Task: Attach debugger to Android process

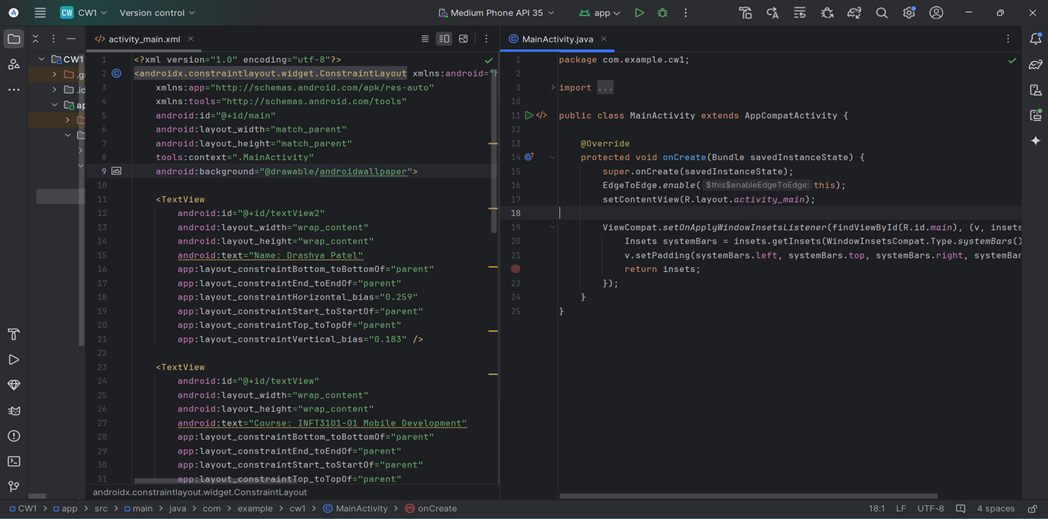Action: click(827, 13)
